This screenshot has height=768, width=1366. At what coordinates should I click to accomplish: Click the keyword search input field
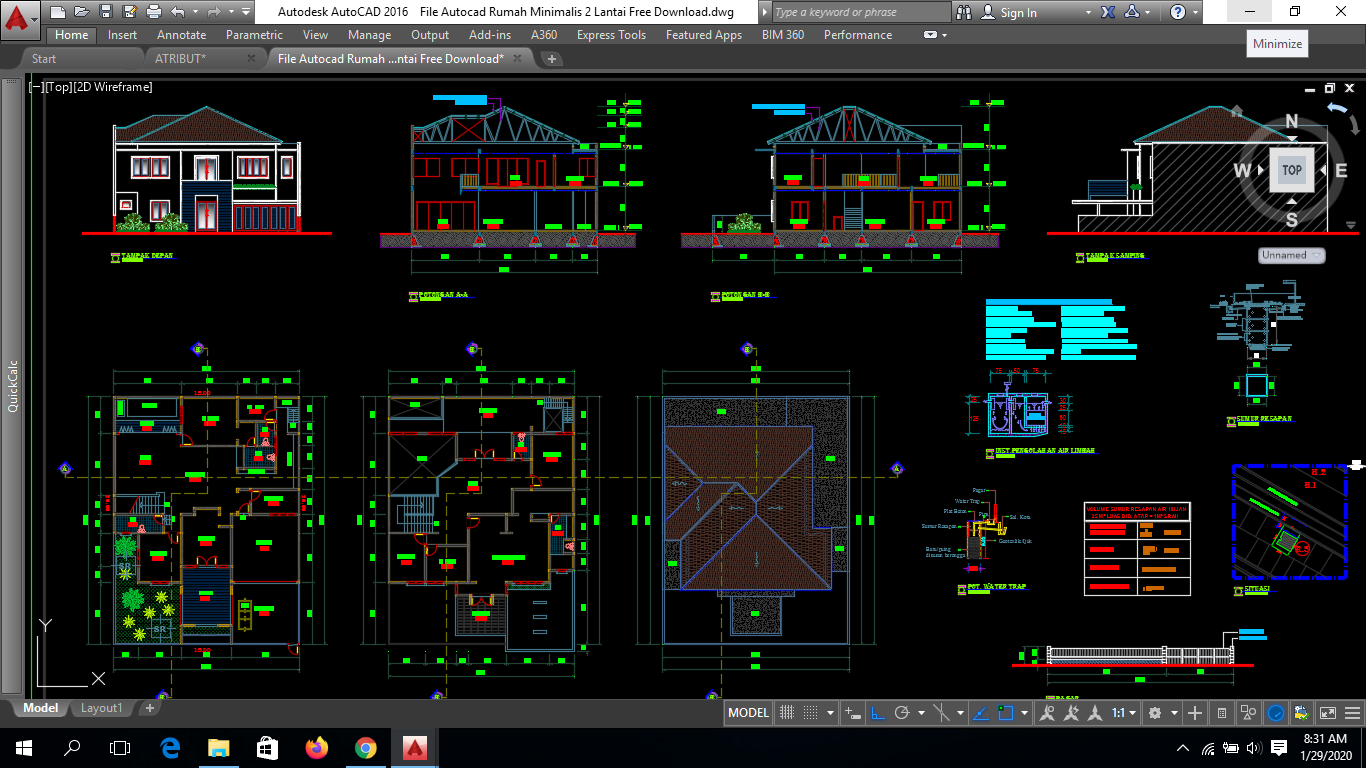[860, 12]
